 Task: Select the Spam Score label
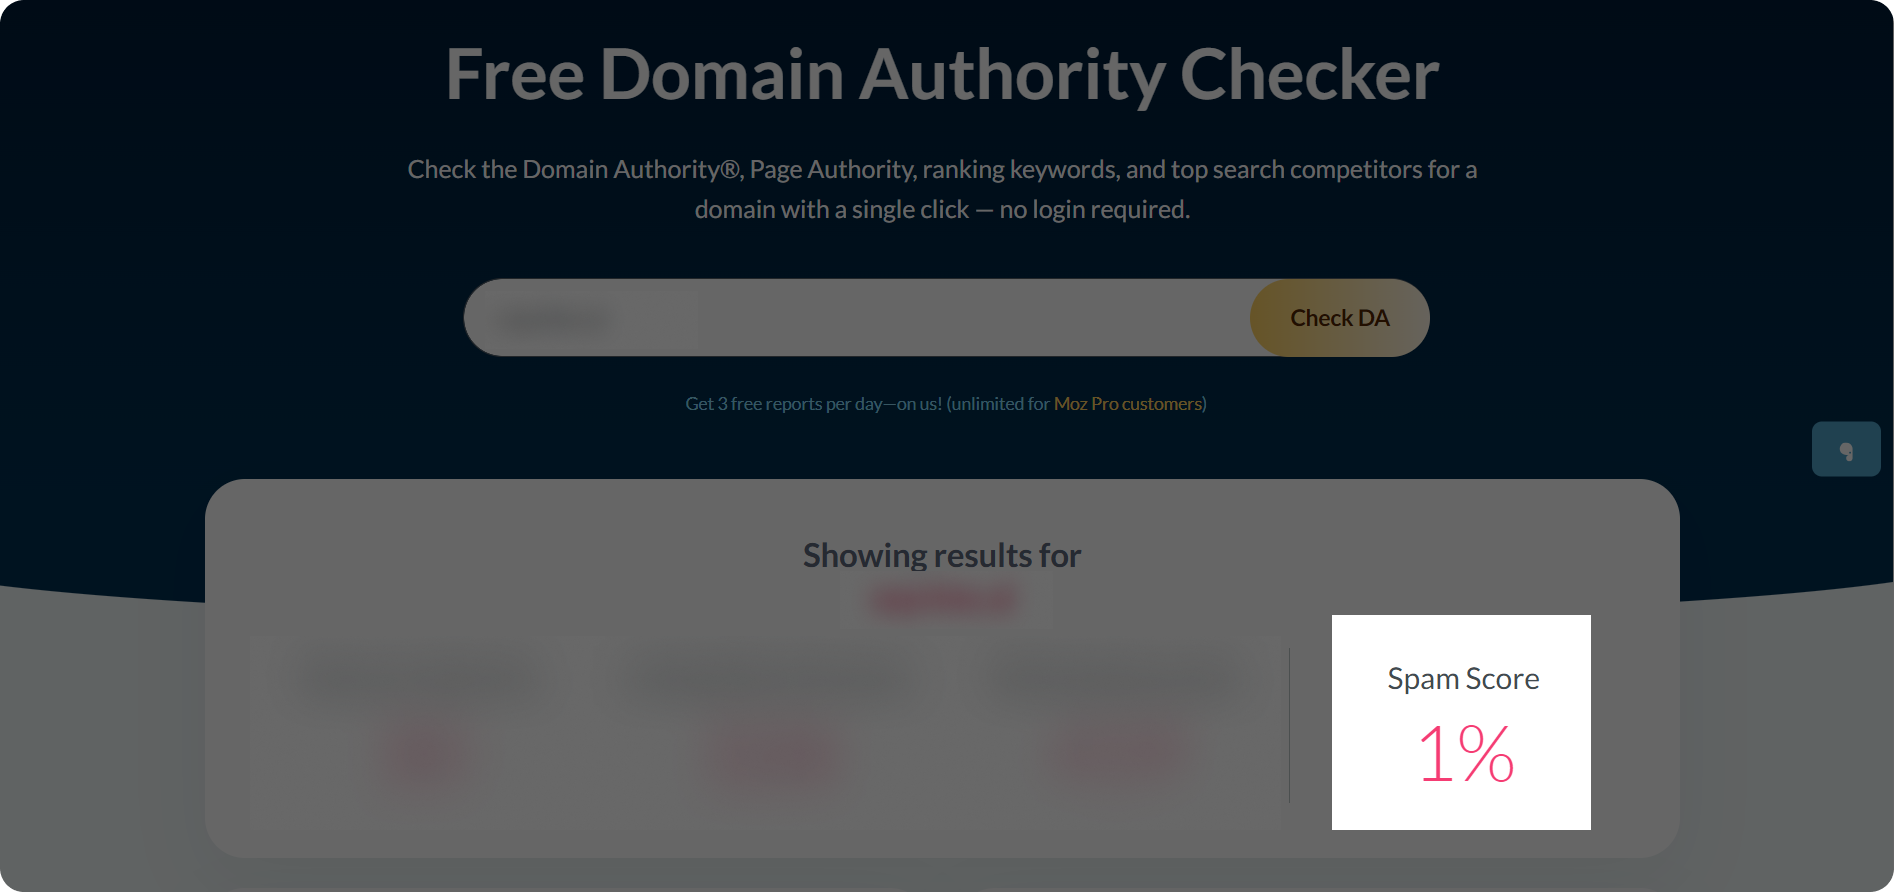pyautogui.click(x=1463, y=679)
